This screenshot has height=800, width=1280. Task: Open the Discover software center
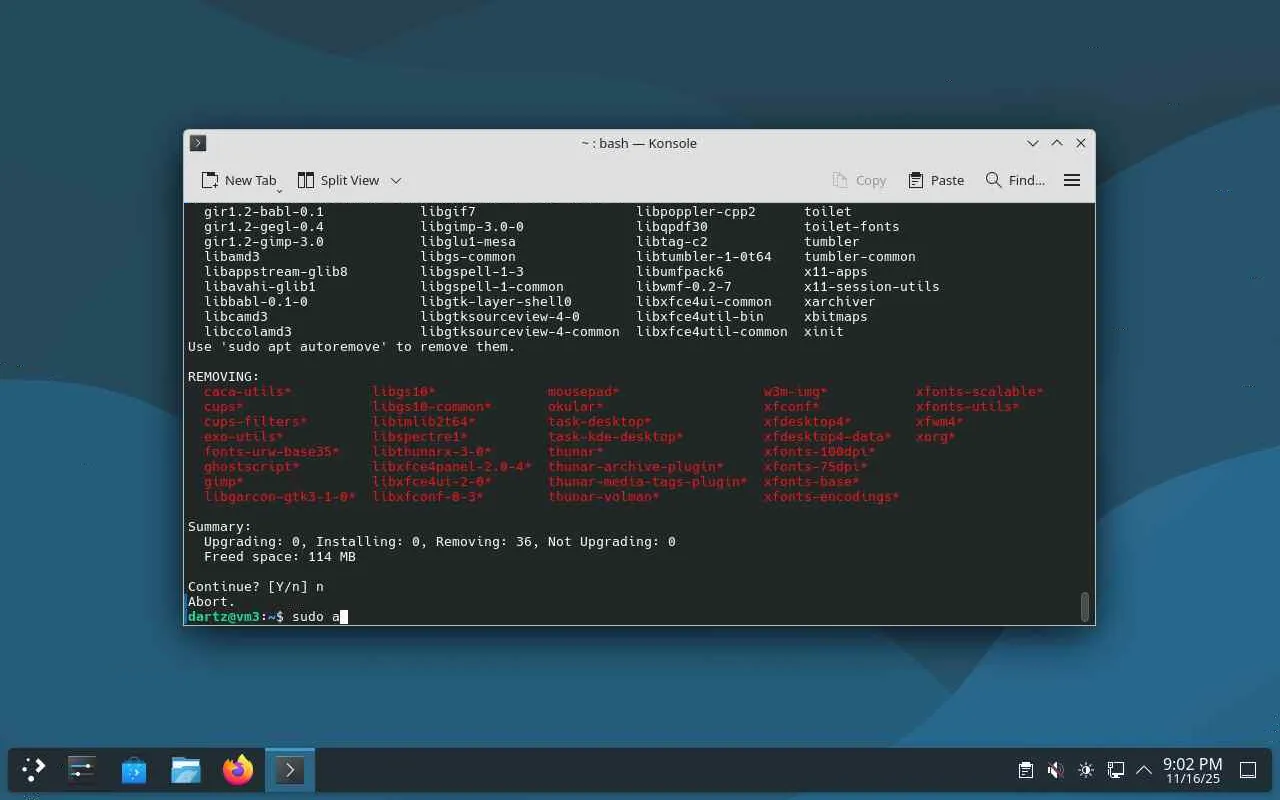(134, 770)
